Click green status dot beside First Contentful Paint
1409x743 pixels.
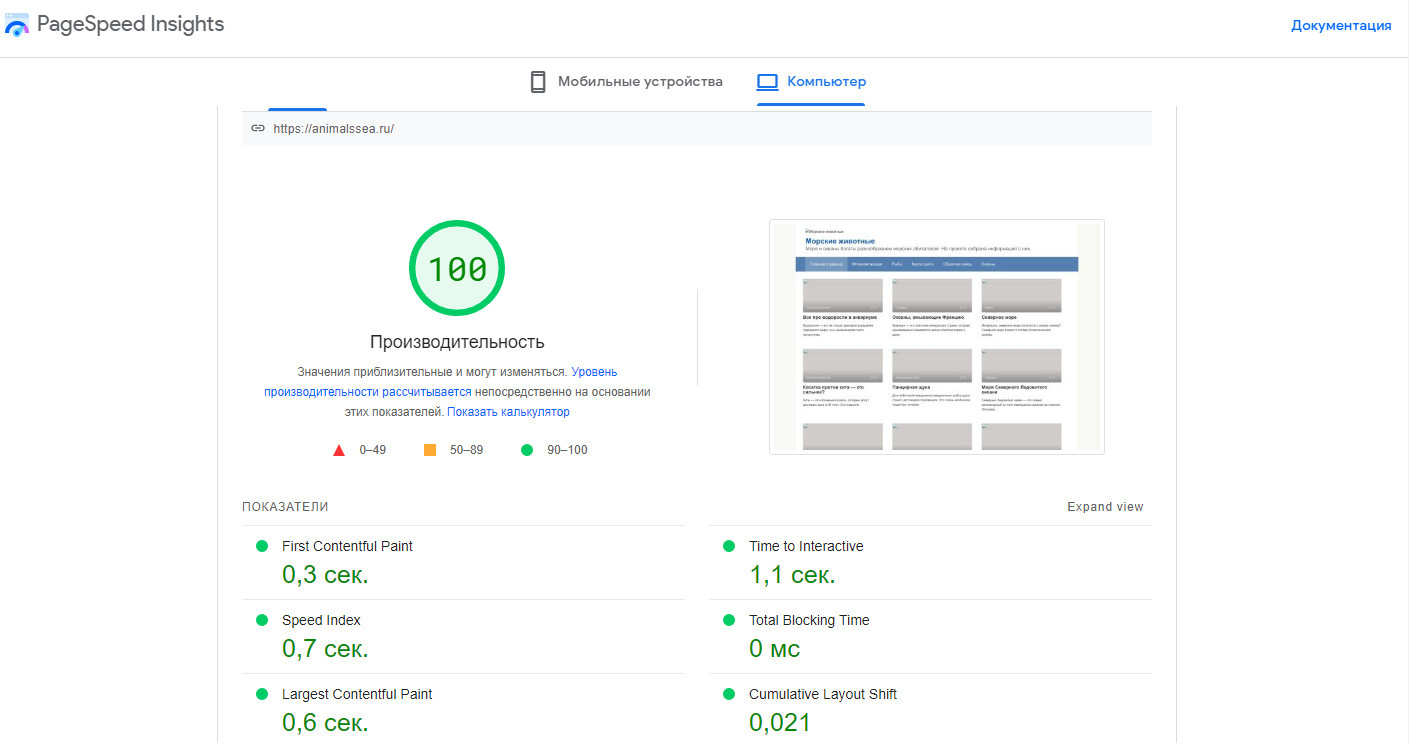[262, 546]
